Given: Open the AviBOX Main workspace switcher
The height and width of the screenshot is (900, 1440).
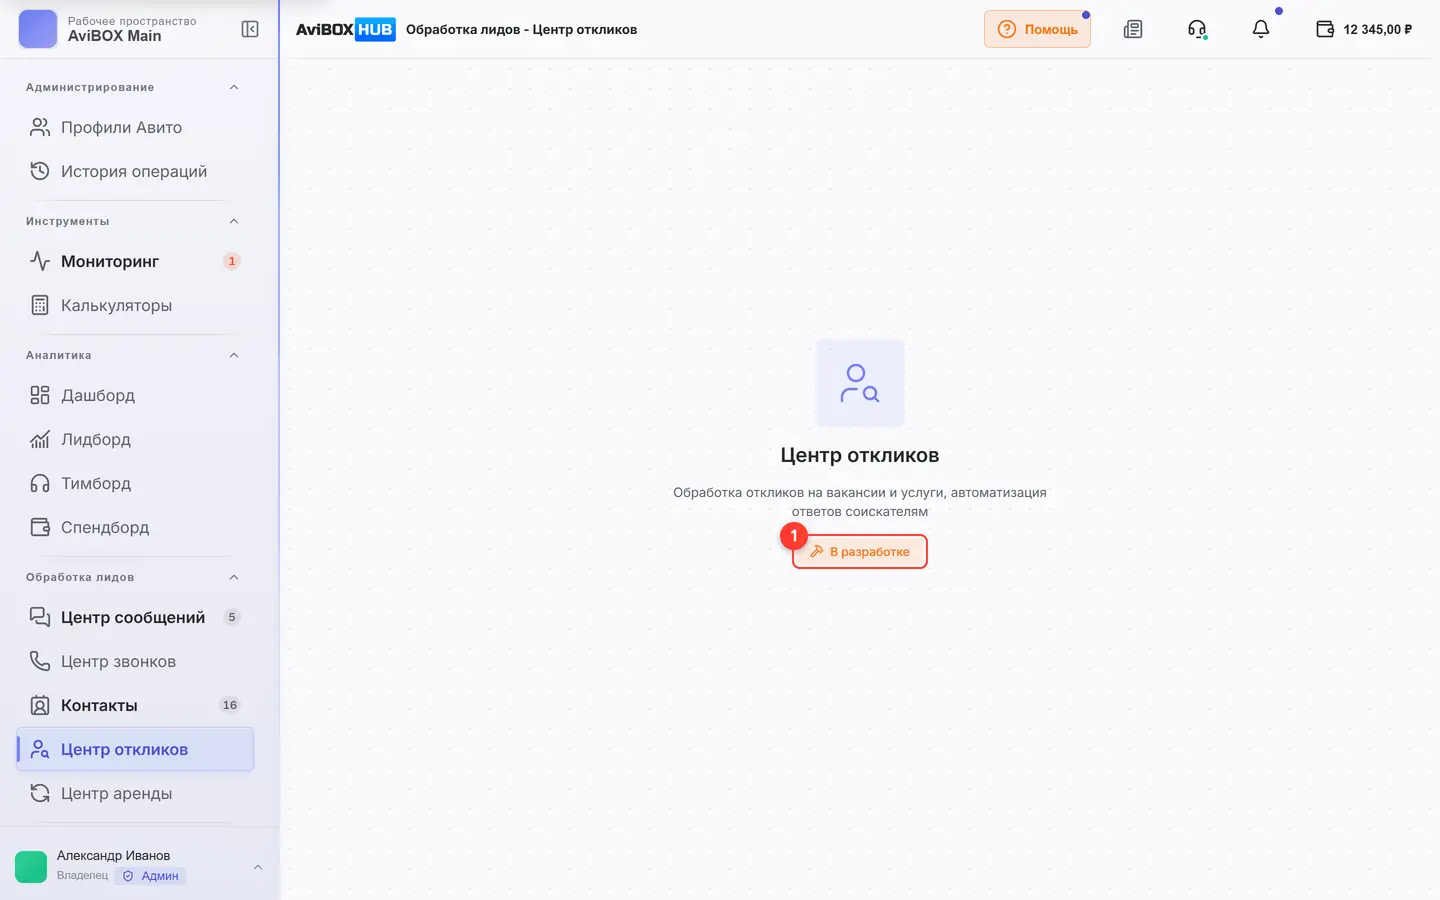Looking at the screenshot, I should (107, 29).
